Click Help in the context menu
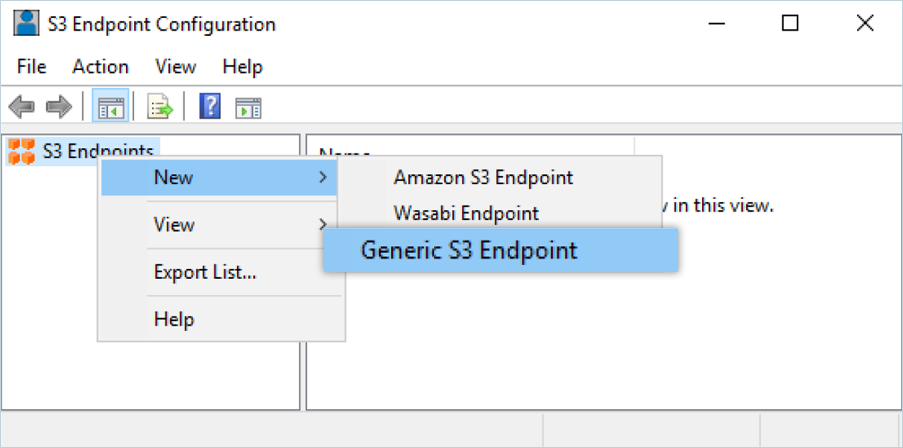The height and width of the screenshot is (448, 903). coord(174,320)
